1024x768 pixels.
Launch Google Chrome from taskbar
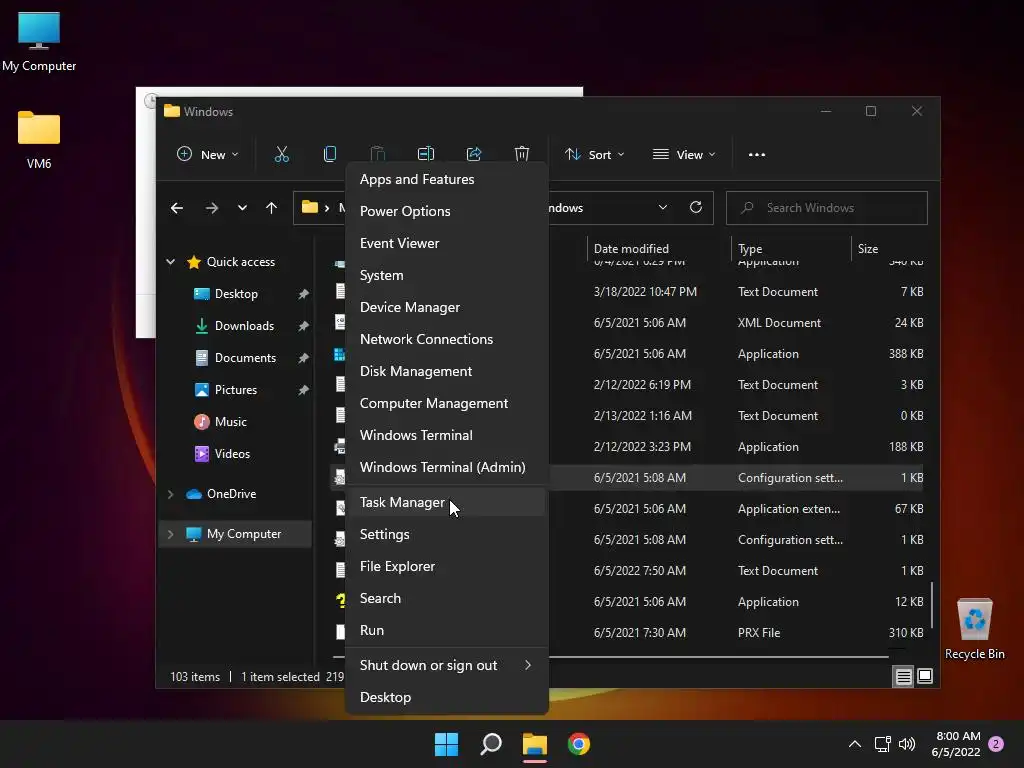tap(579, 744)
